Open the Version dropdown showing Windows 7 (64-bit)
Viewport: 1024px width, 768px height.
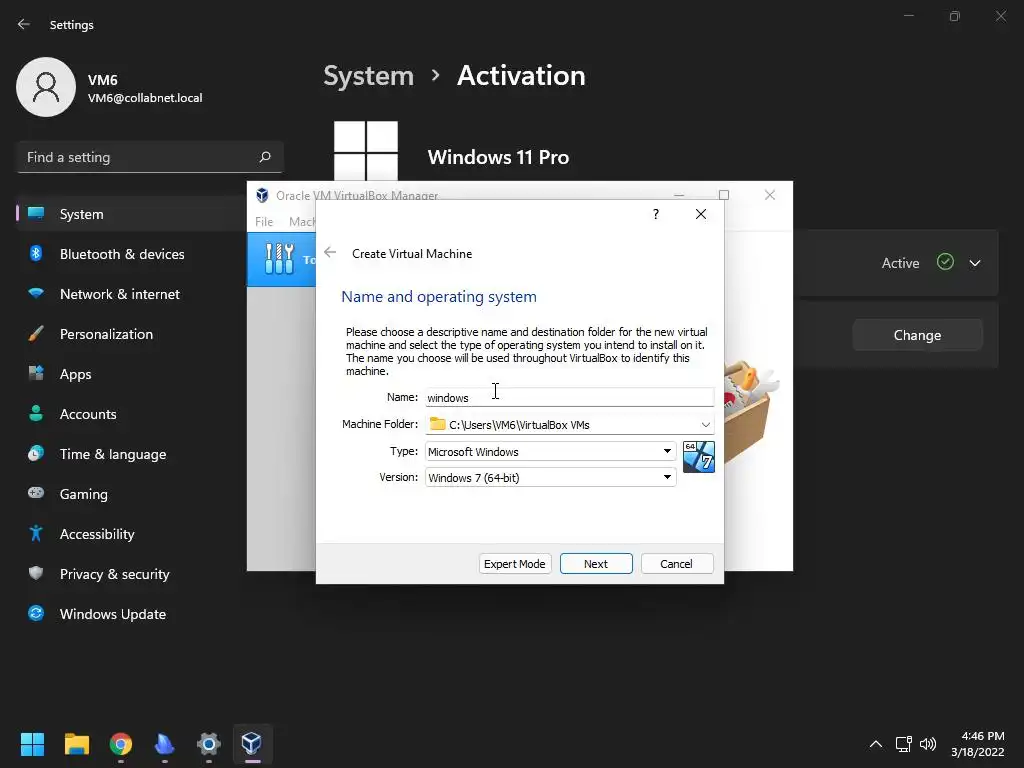551,477
